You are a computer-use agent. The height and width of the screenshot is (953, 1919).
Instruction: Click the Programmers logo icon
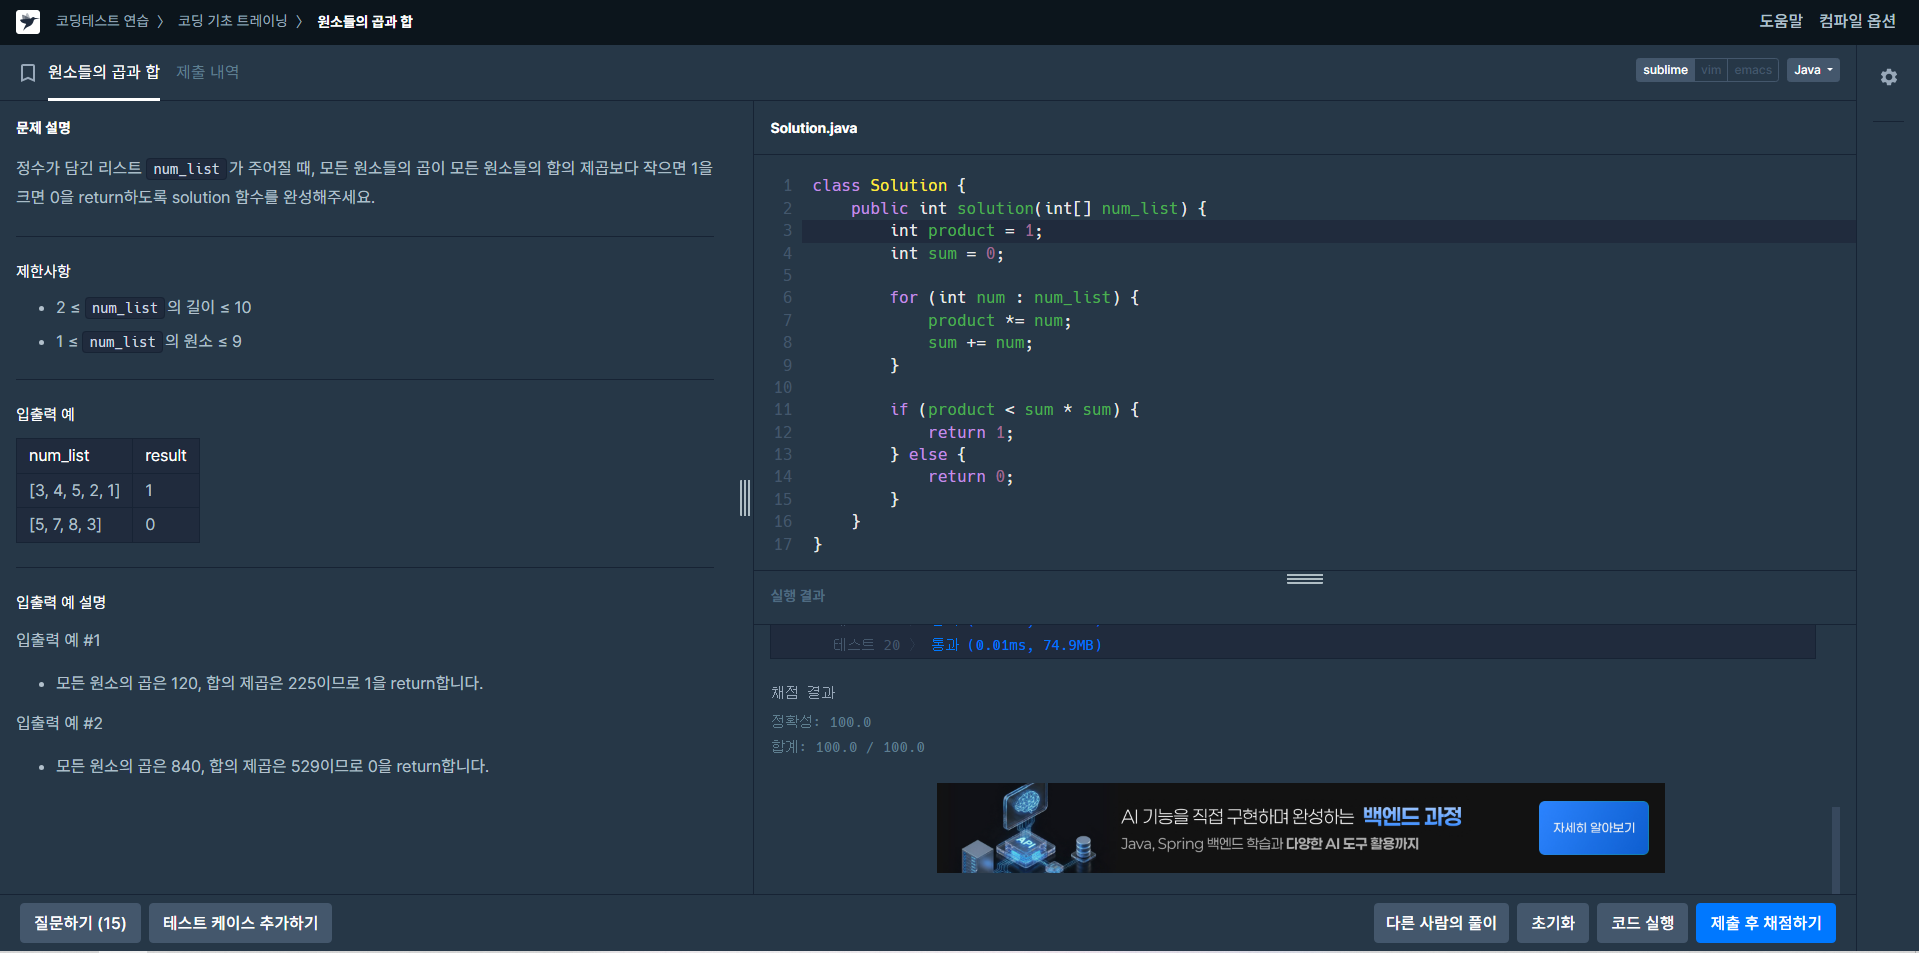coord(28,21)
